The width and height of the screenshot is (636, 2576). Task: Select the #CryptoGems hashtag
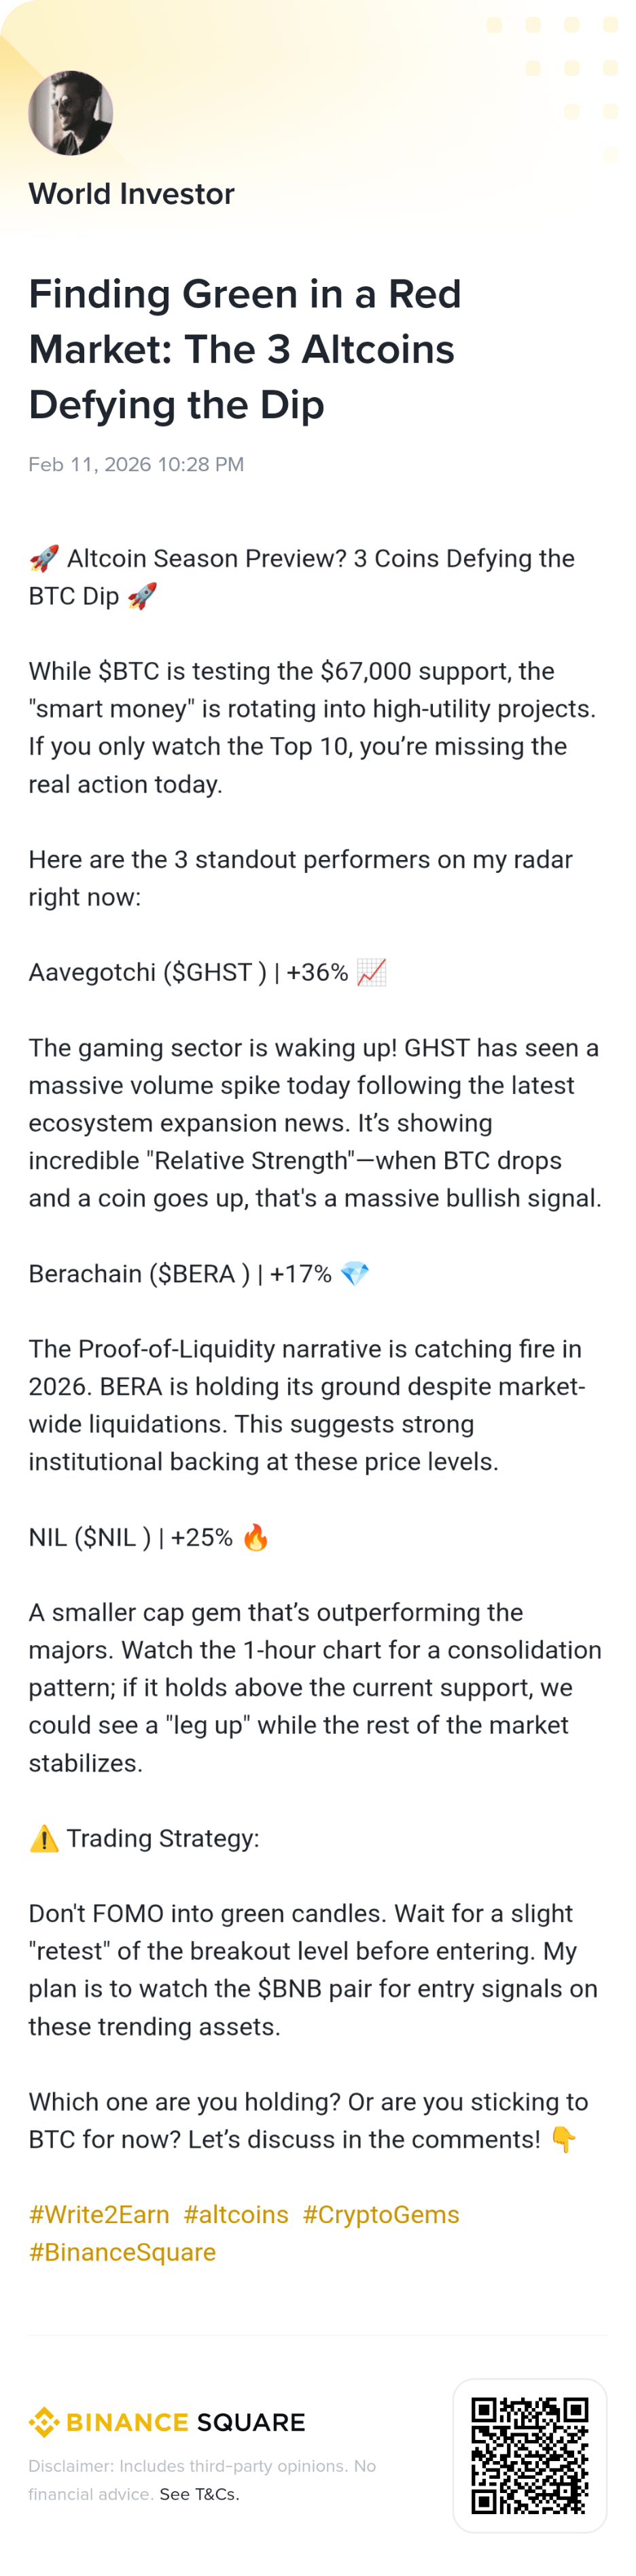(x=381, y=2214)
